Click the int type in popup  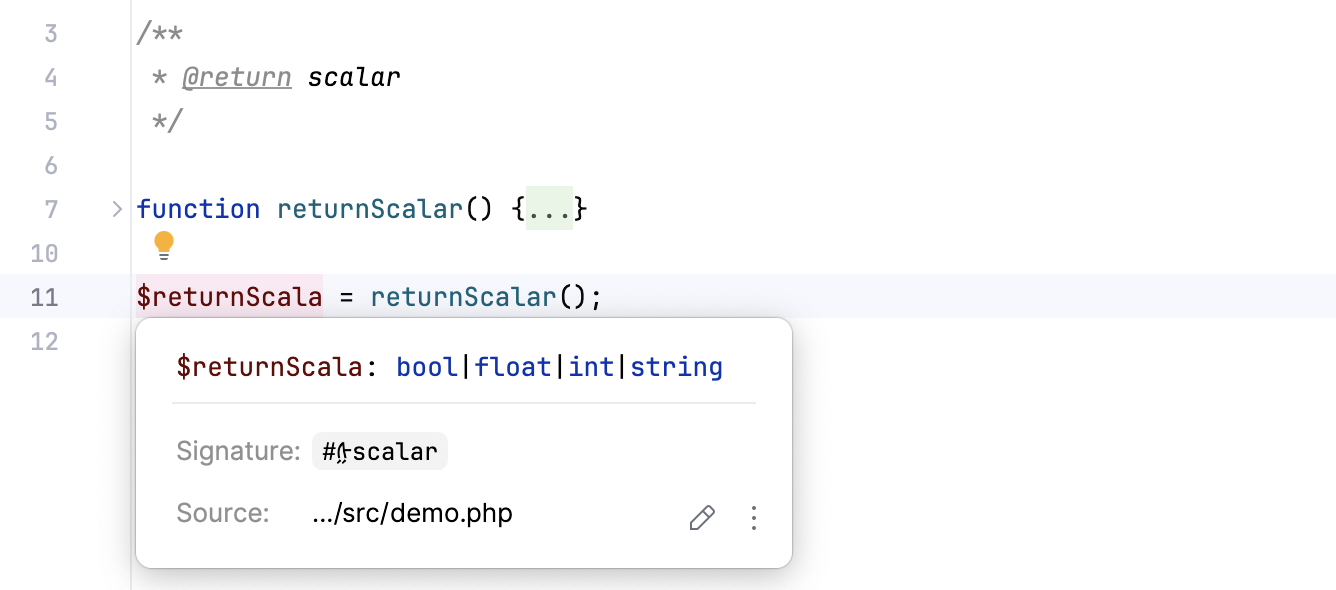592,367
